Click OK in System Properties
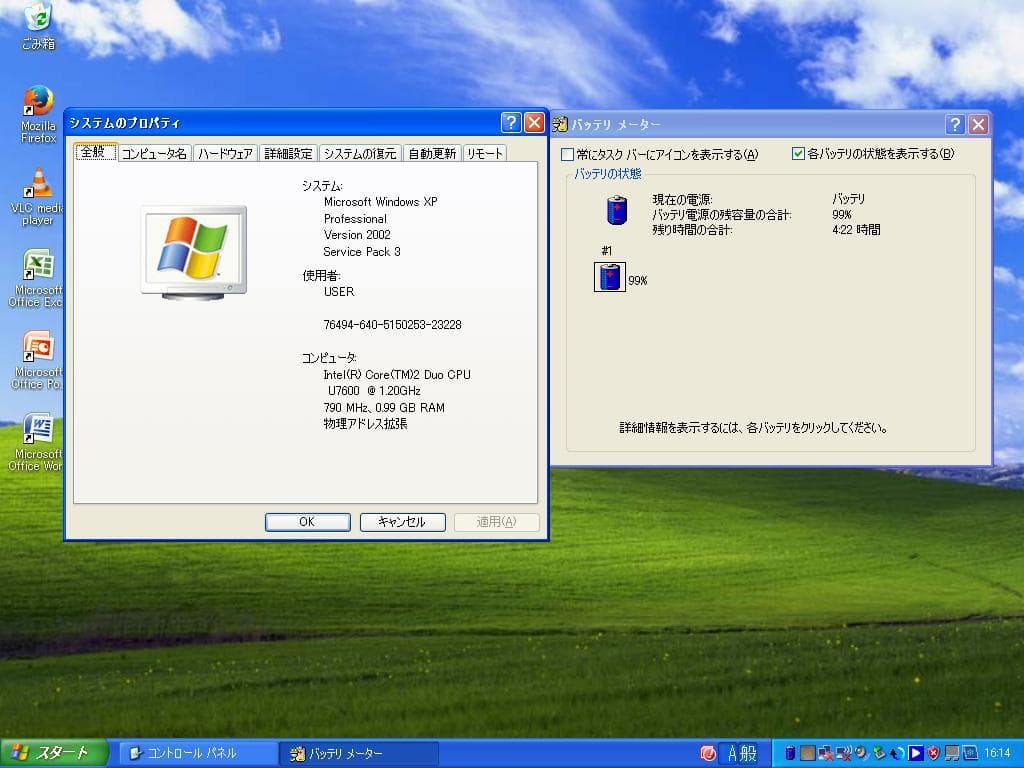This screenshot has width=1024, height=768. pyautogui.click(x=308, y=522)
